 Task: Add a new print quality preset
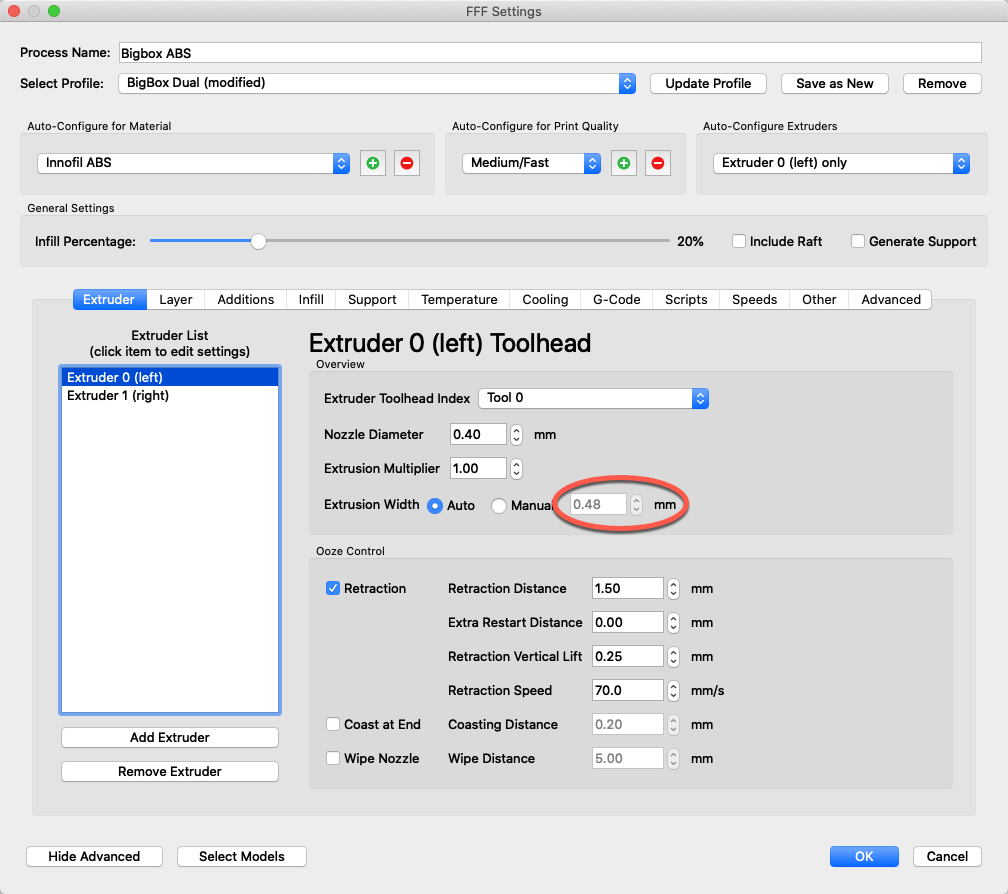pos(624,163)
